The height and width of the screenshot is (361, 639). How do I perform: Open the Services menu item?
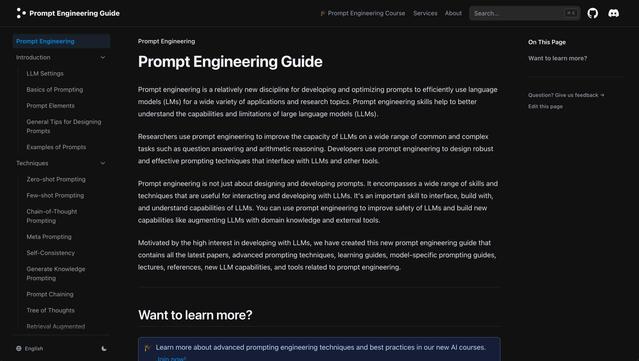click(x=425, y=13)
